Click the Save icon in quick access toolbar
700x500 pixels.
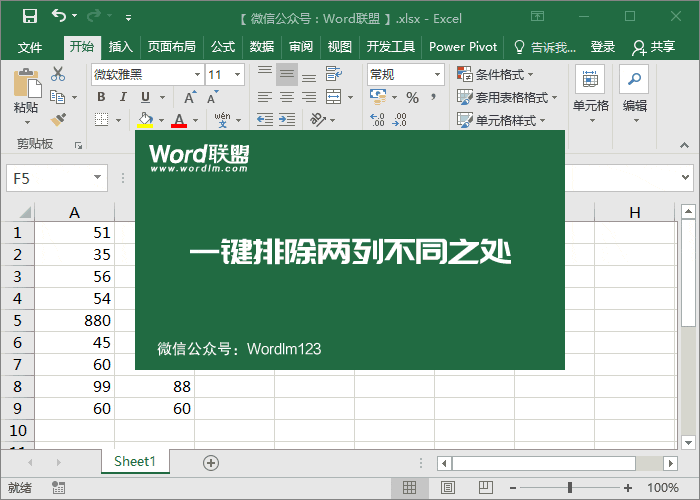tap(30, 16)
